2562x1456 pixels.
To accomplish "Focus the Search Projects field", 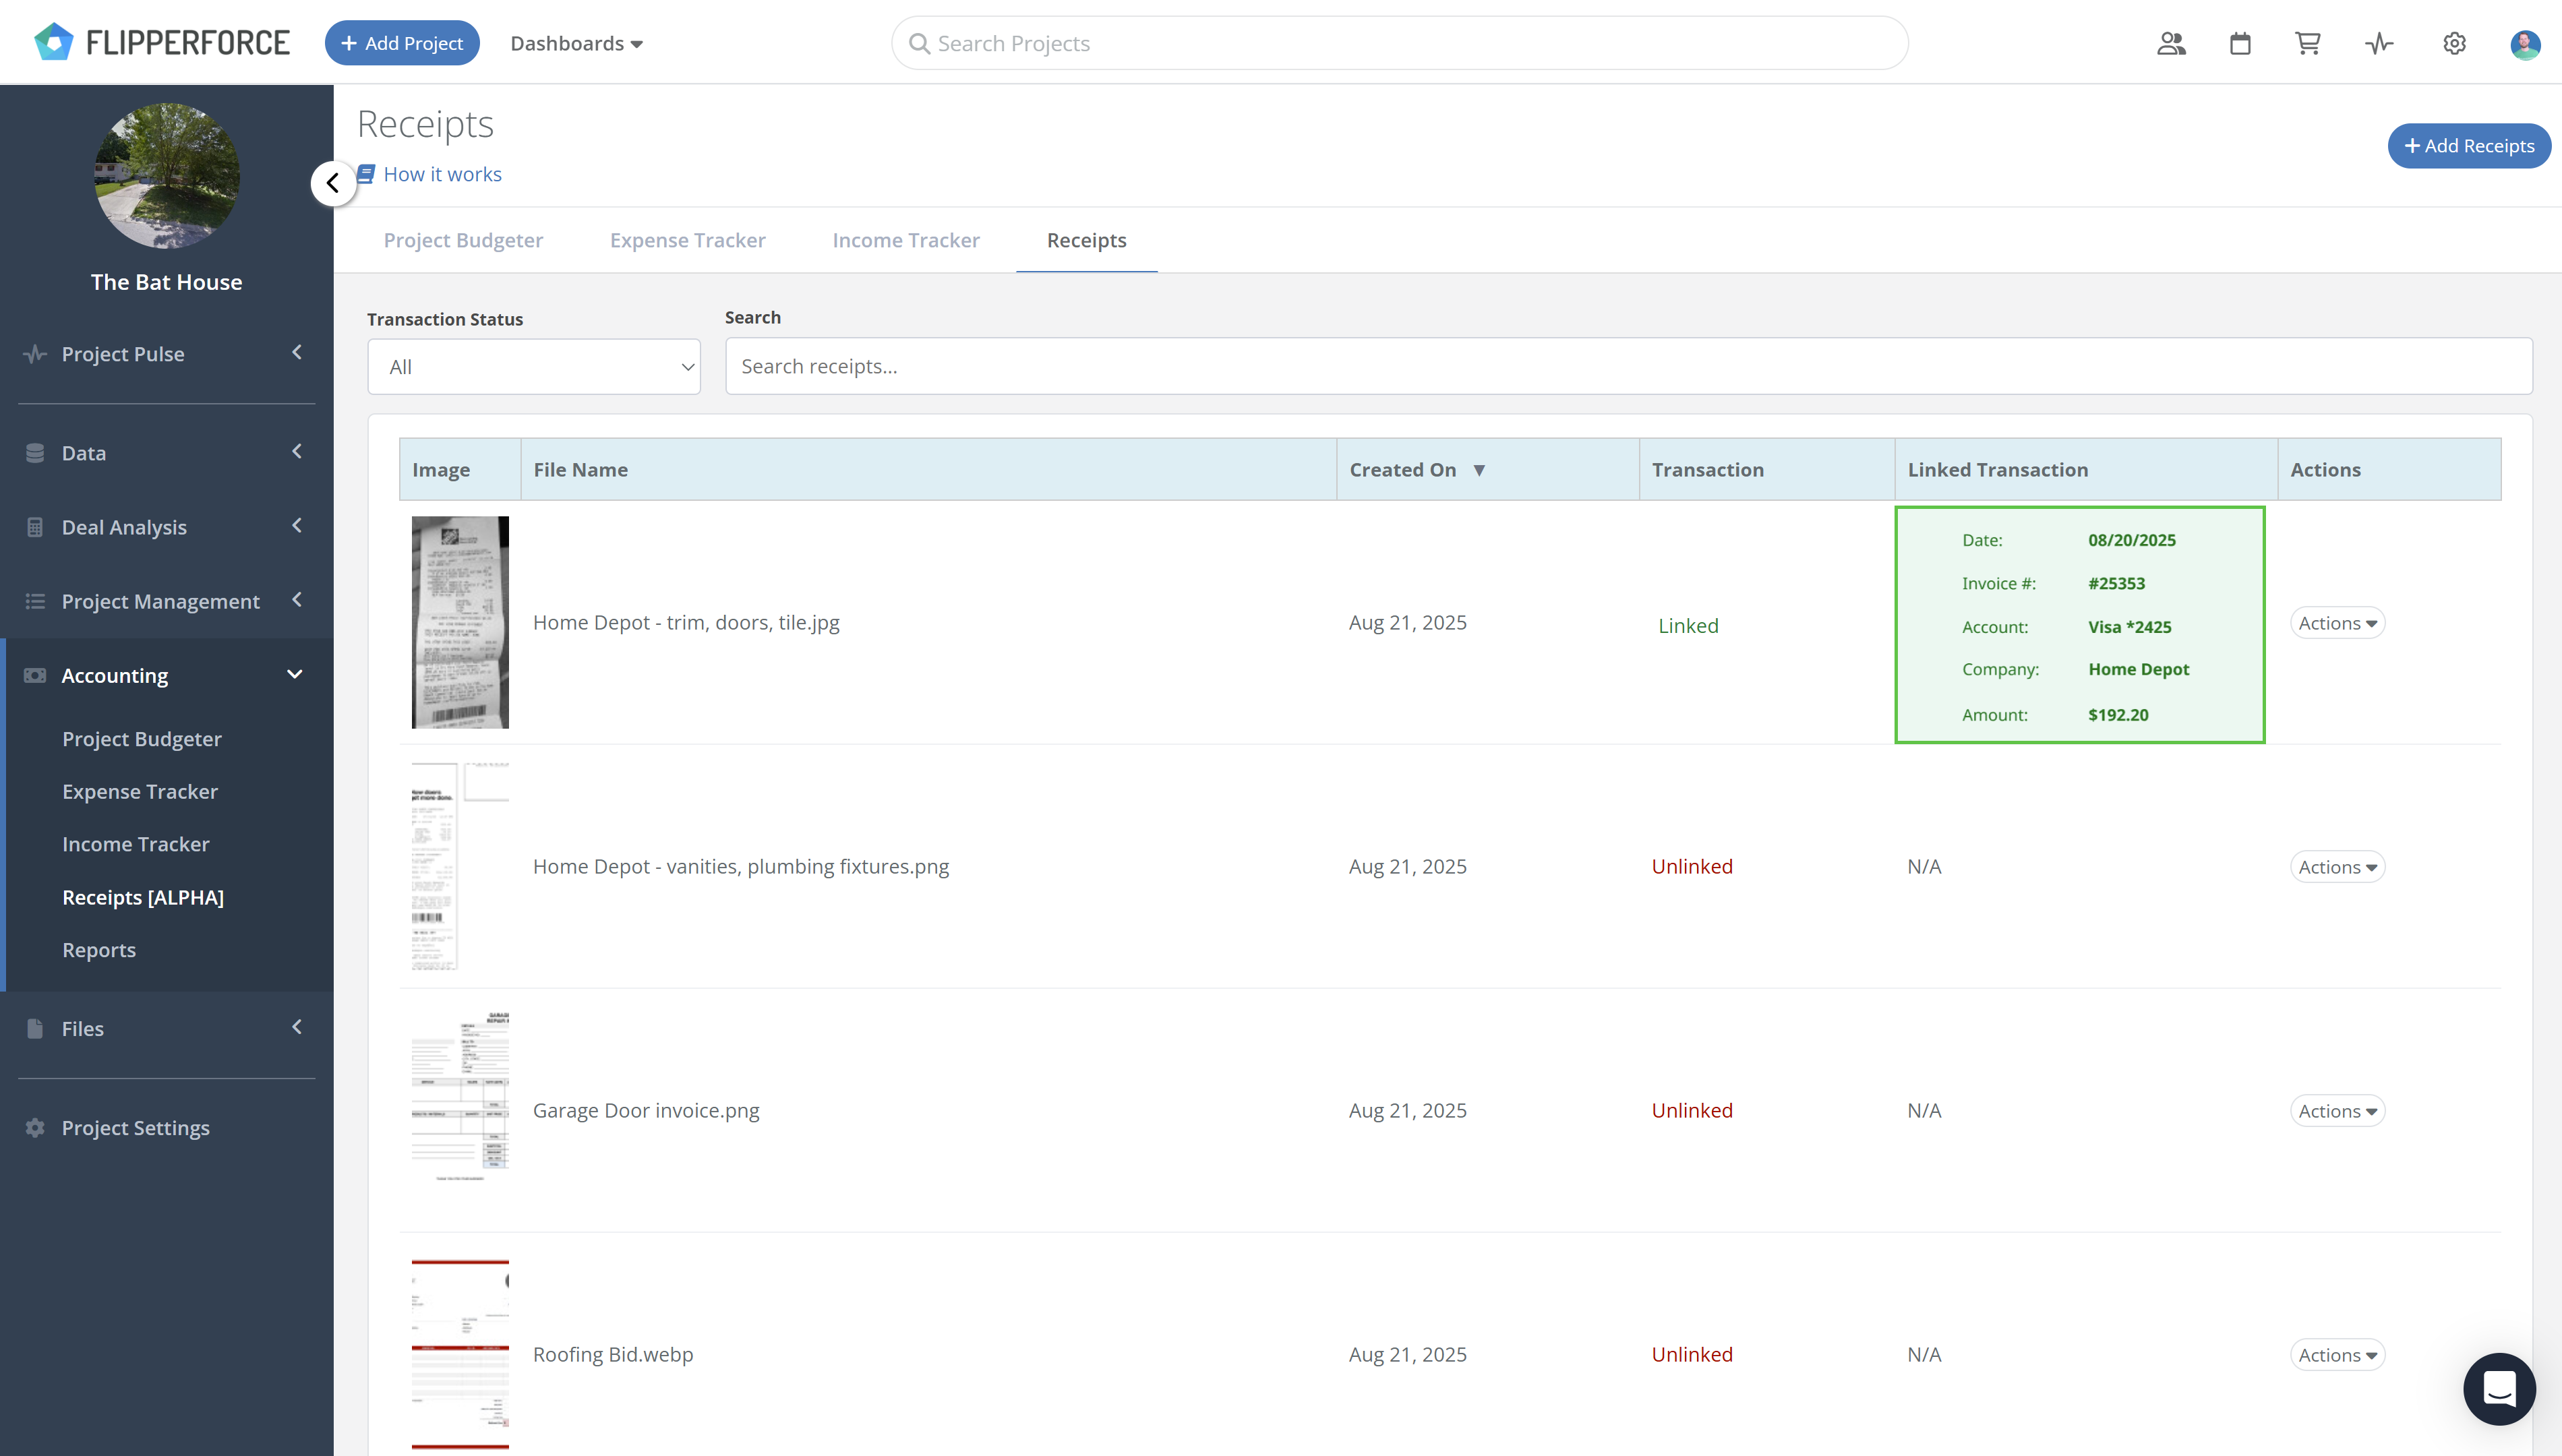I will coord(1400,43).
